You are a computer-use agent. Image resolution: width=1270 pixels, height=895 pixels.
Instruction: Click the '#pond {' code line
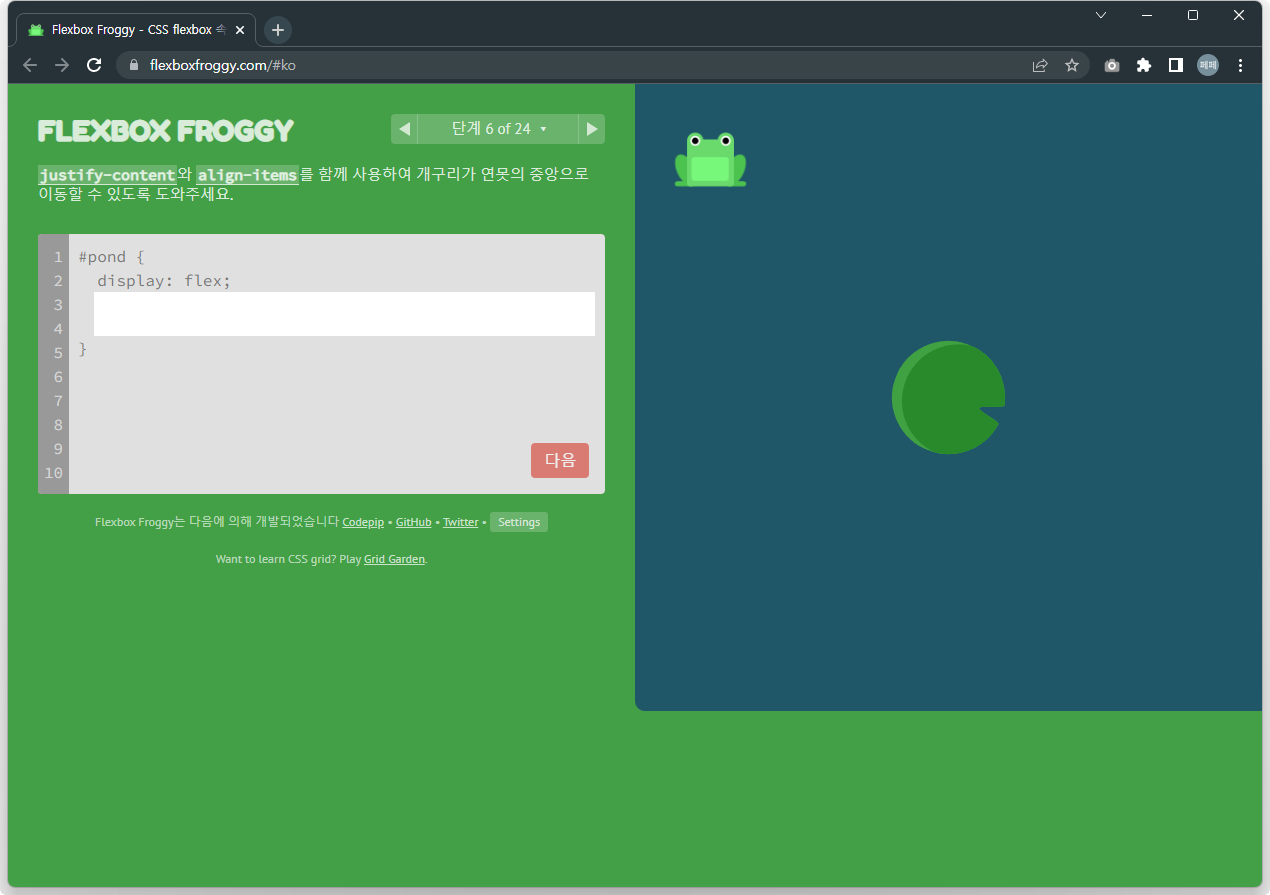[112, 257]
